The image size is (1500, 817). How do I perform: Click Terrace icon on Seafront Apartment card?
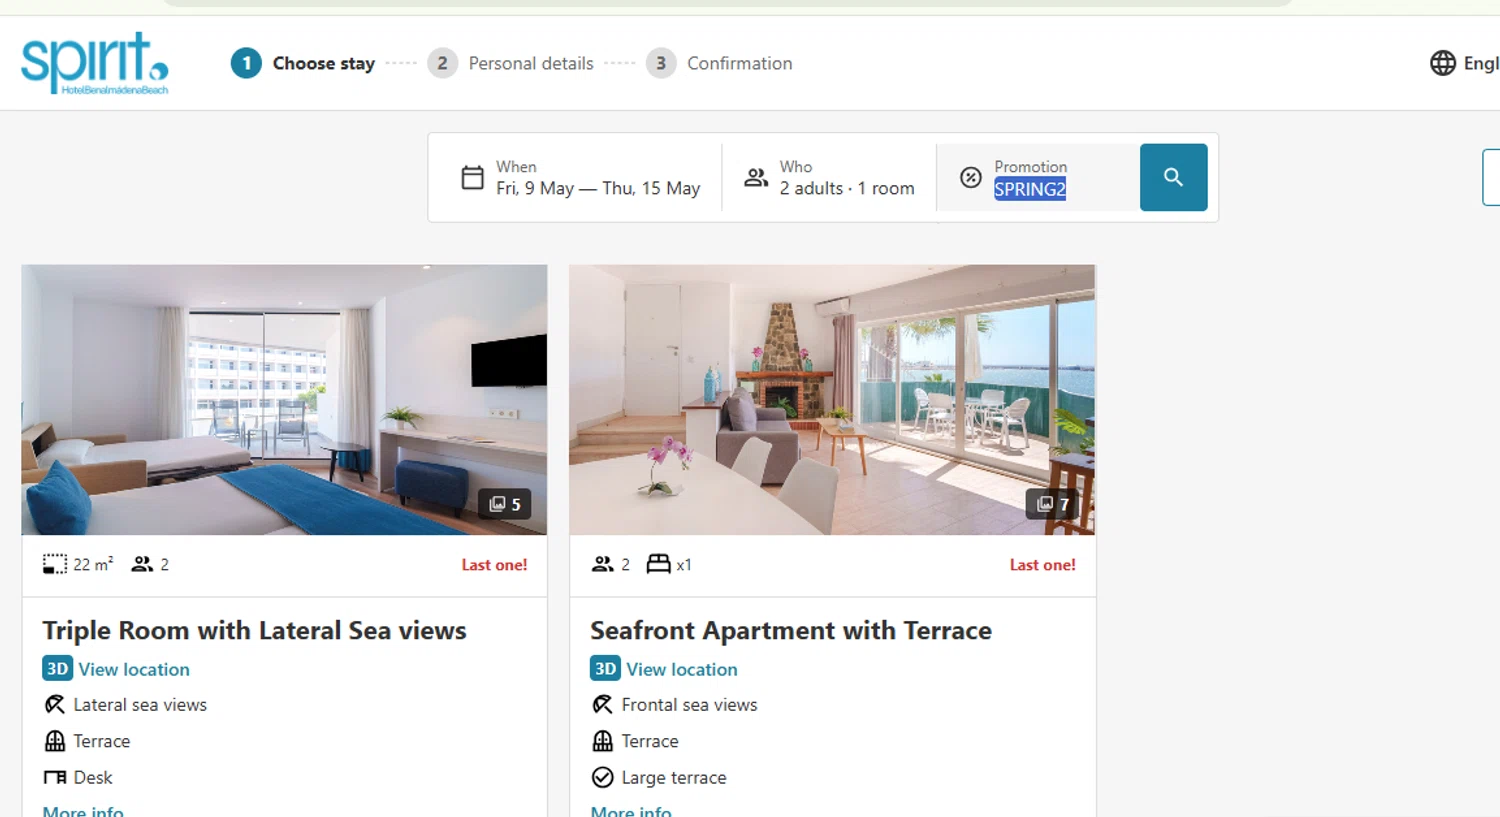(603, 741)
